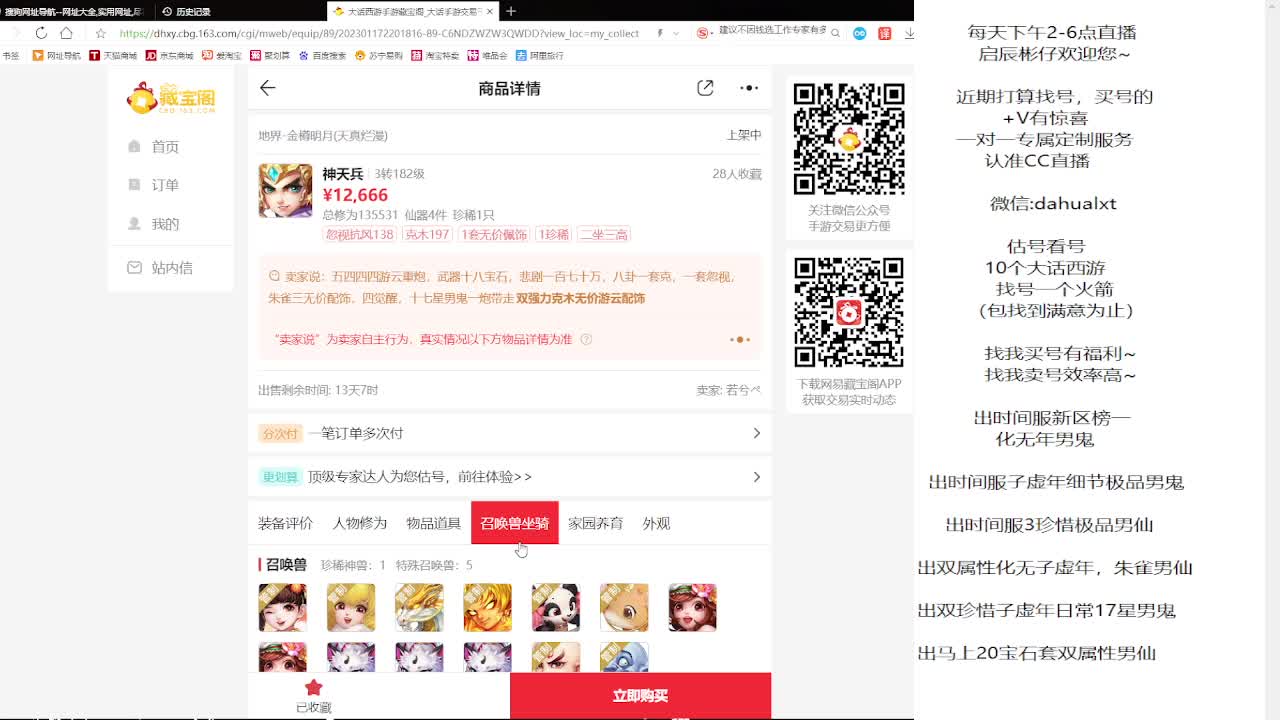Open the three-dots more menu

click(749, 88)
